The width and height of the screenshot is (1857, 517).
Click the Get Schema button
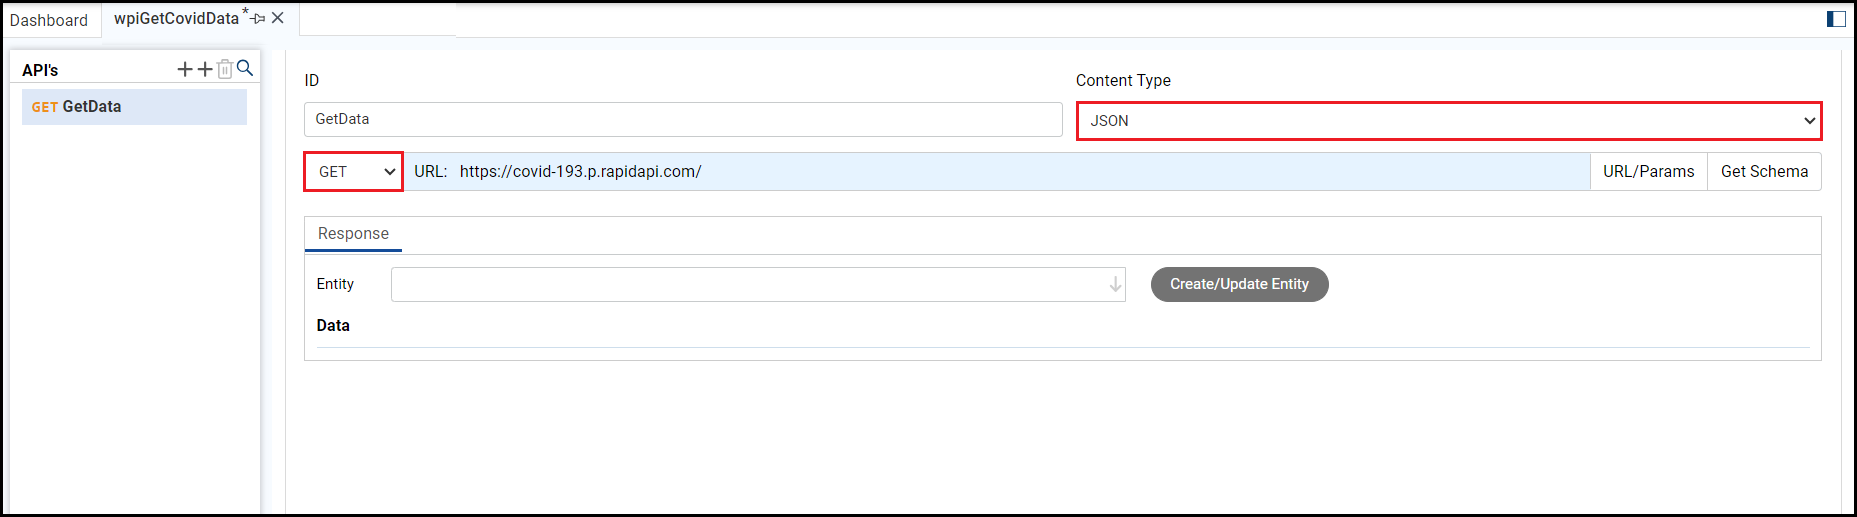point(1764,172)
